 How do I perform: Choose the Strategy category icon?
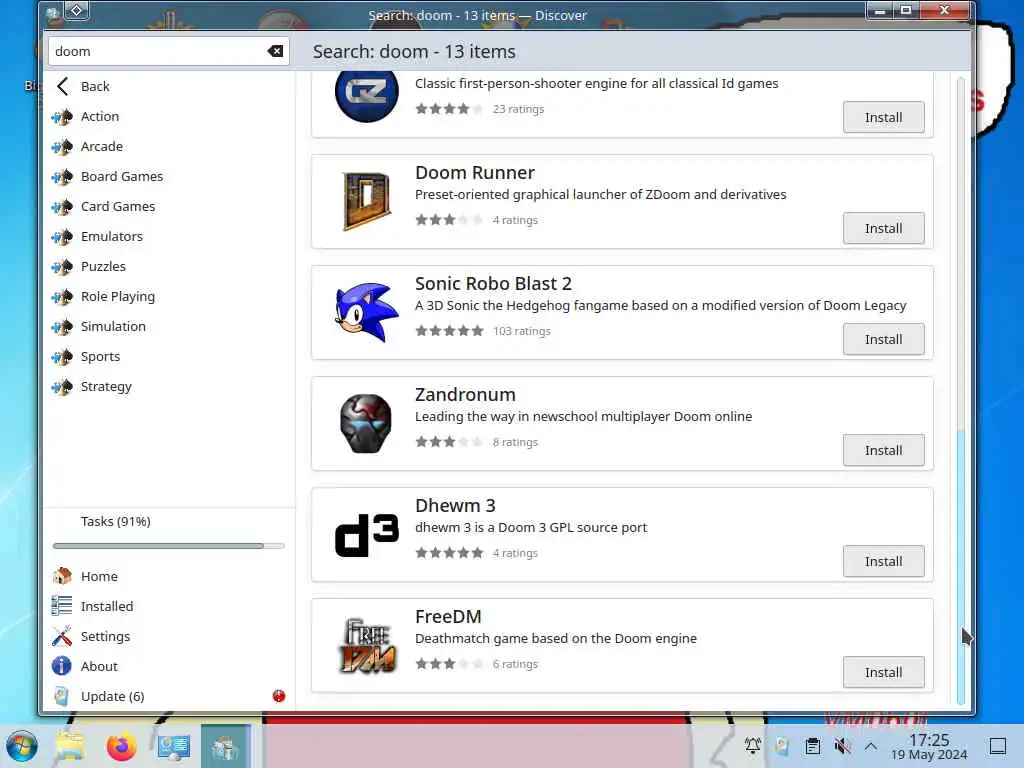coord(62,387)
